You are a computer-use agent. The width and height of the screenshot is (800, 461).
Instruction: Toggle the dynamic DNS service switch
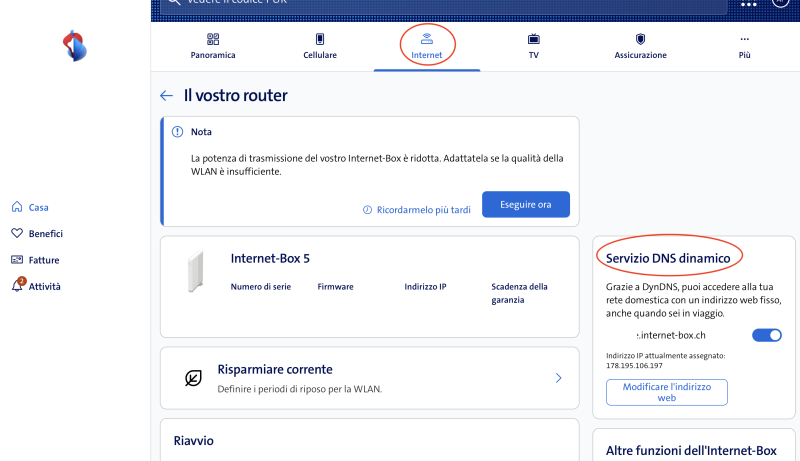[x=767, y=335]
